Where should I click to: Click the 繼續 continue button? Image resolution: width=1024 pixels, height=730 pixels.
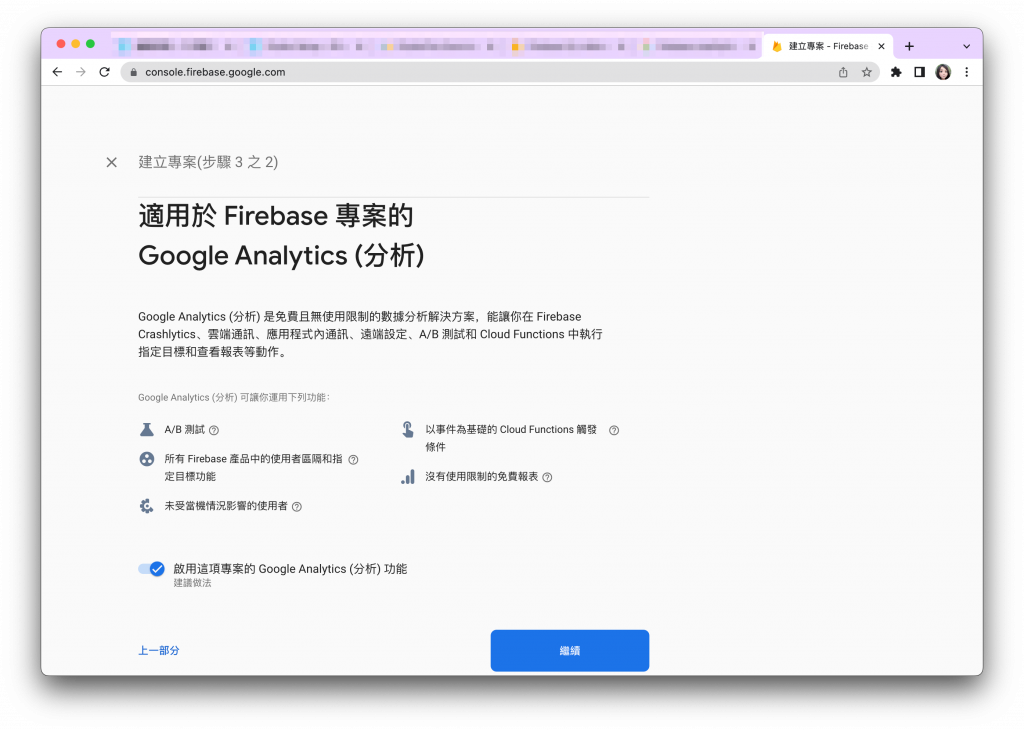569,650
